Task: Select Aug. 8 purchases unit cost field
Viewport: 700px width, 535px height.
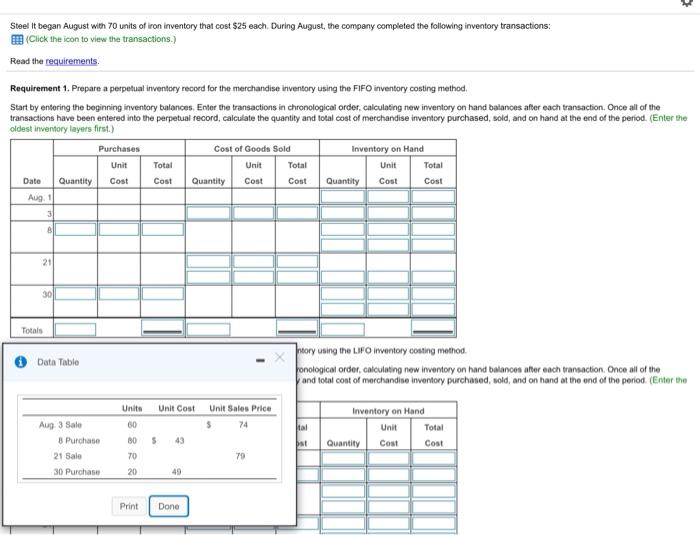Action: point(119,229)
